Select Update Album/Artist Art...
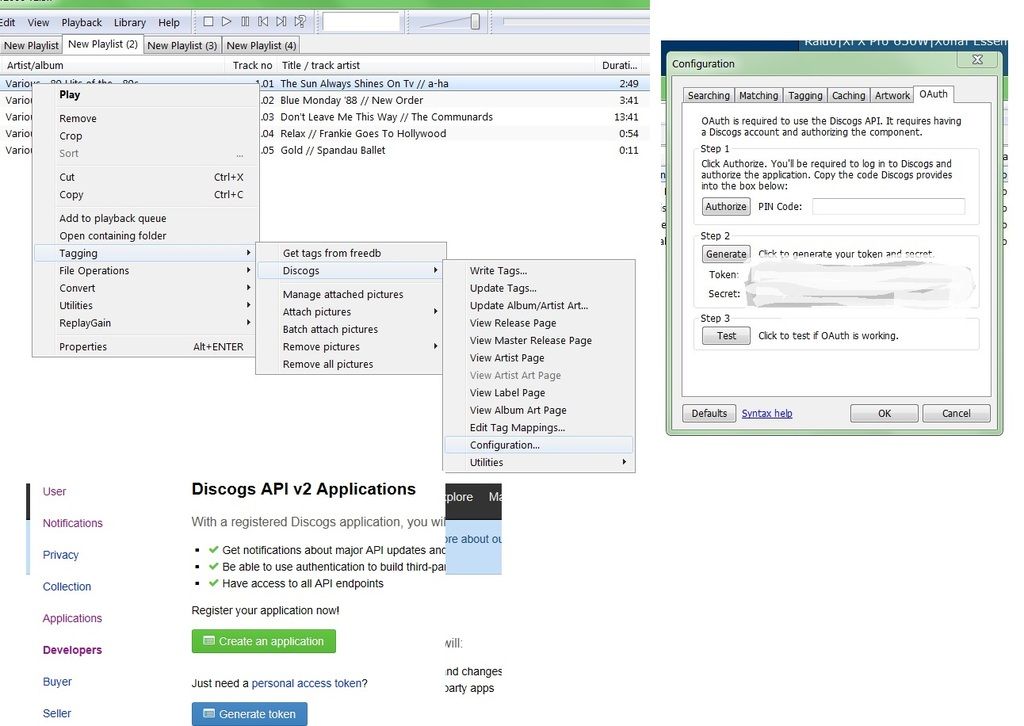This screenshot has height=726, width=1024. 539,306
